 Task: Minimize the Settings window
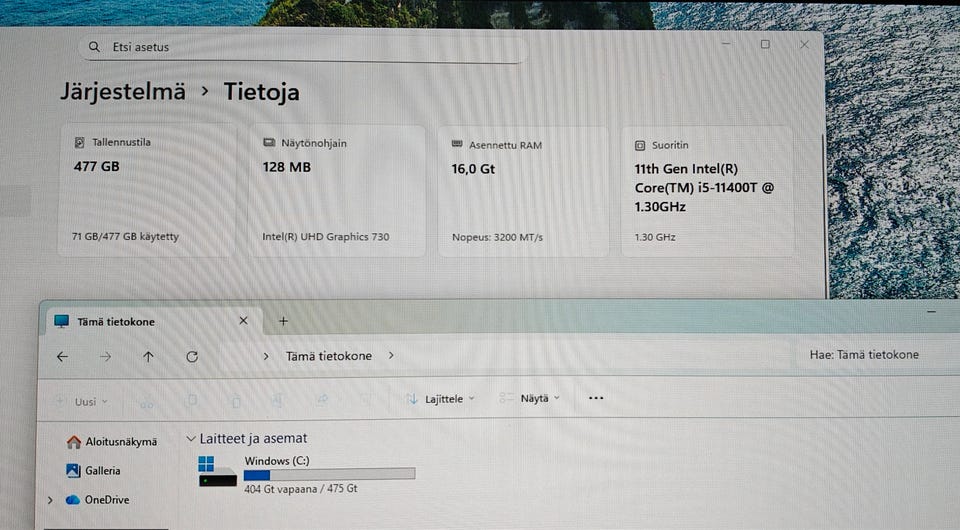pyautogui.click(x=726, y=43)
